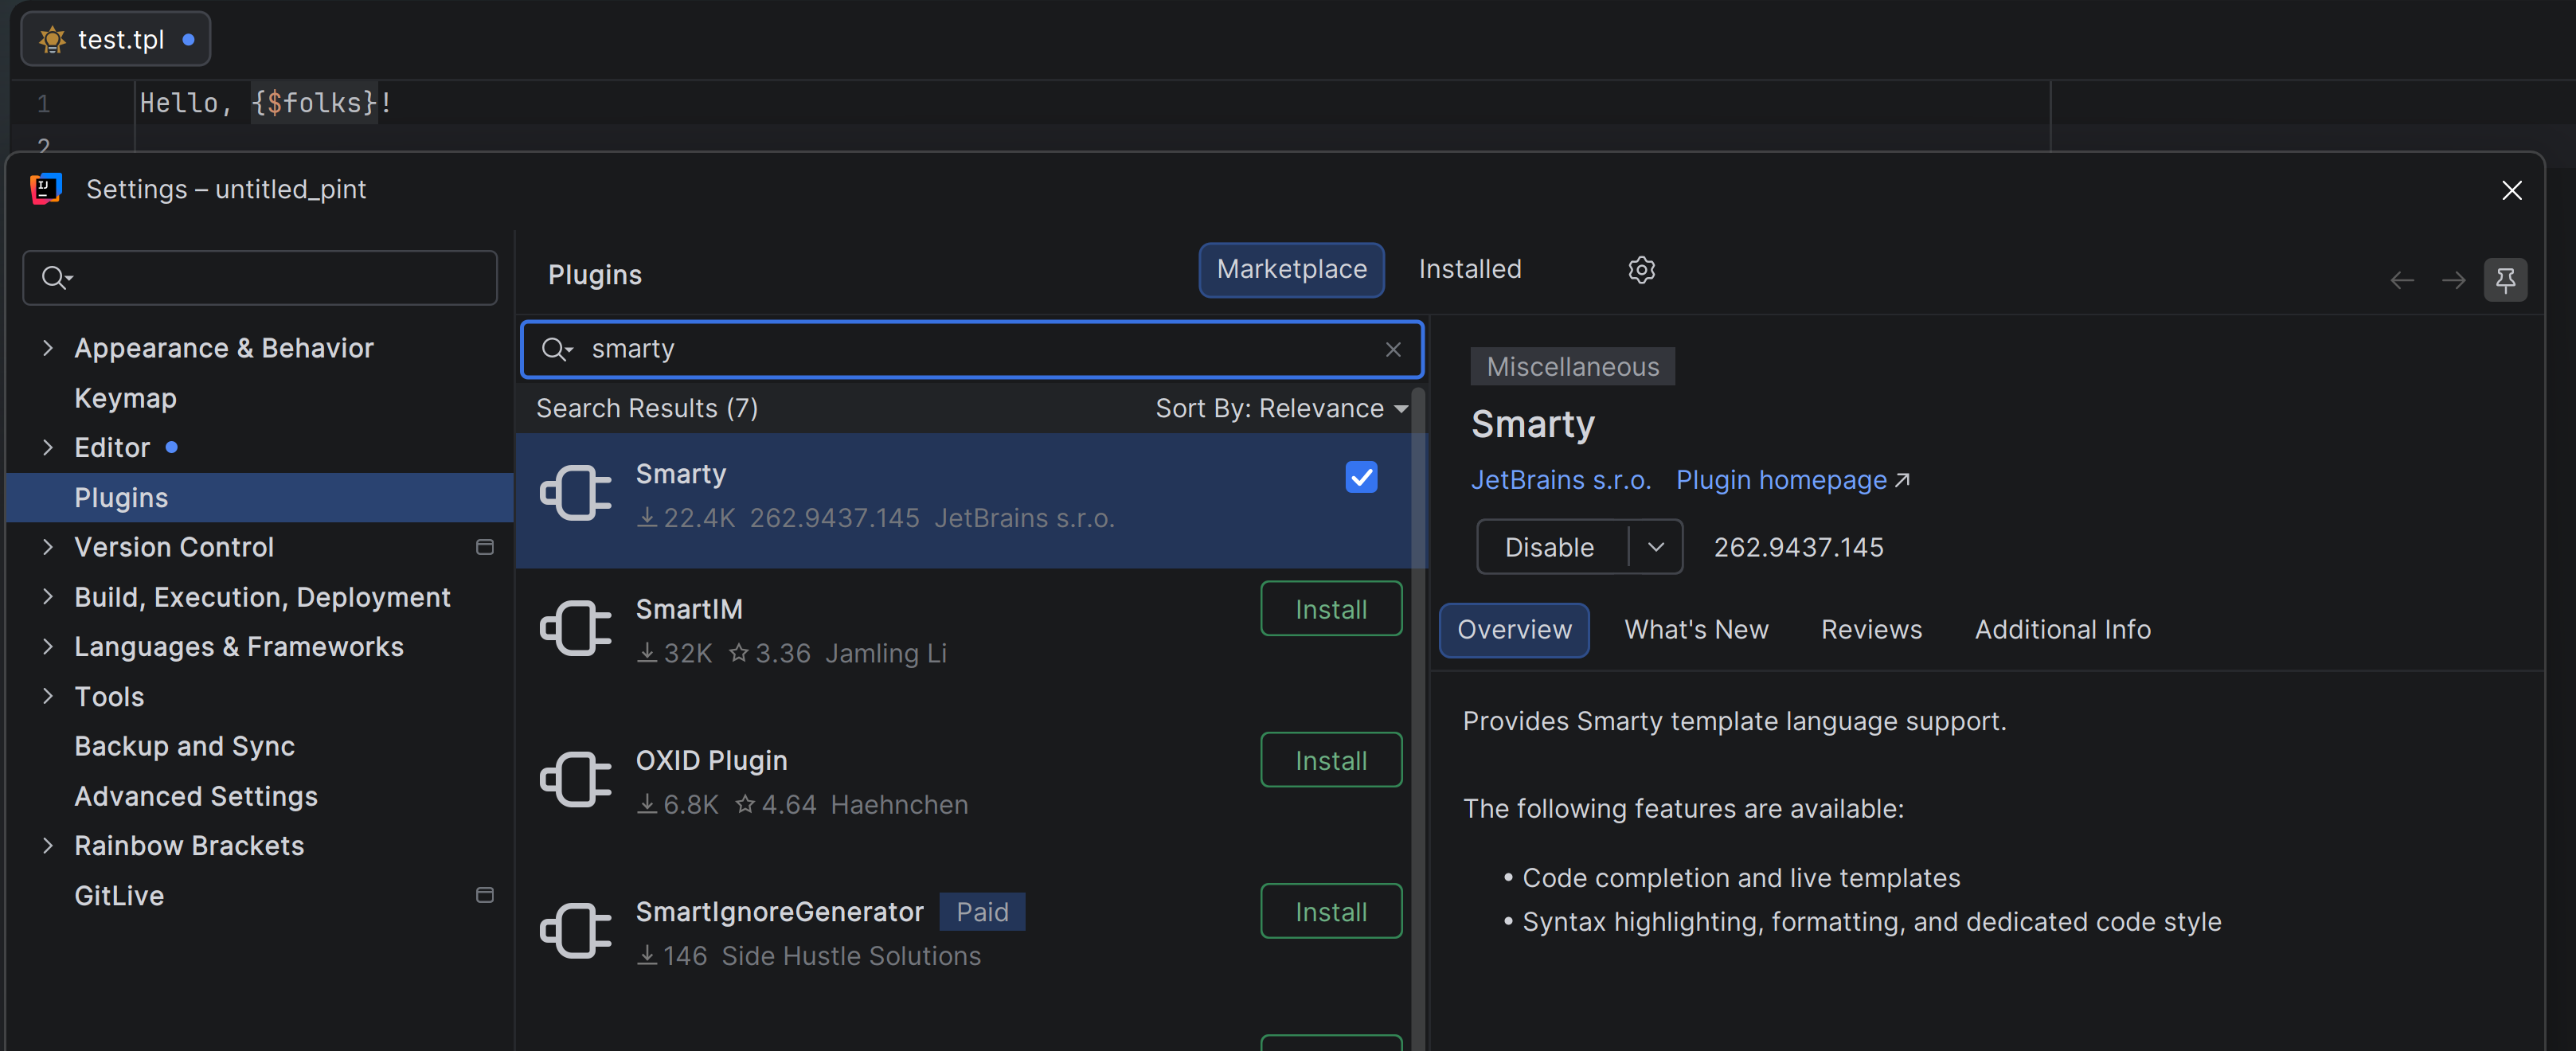Install the SmartIgnoreGenerator plugin
Screen dimensions: 2576x1051
pos(1331,911)
